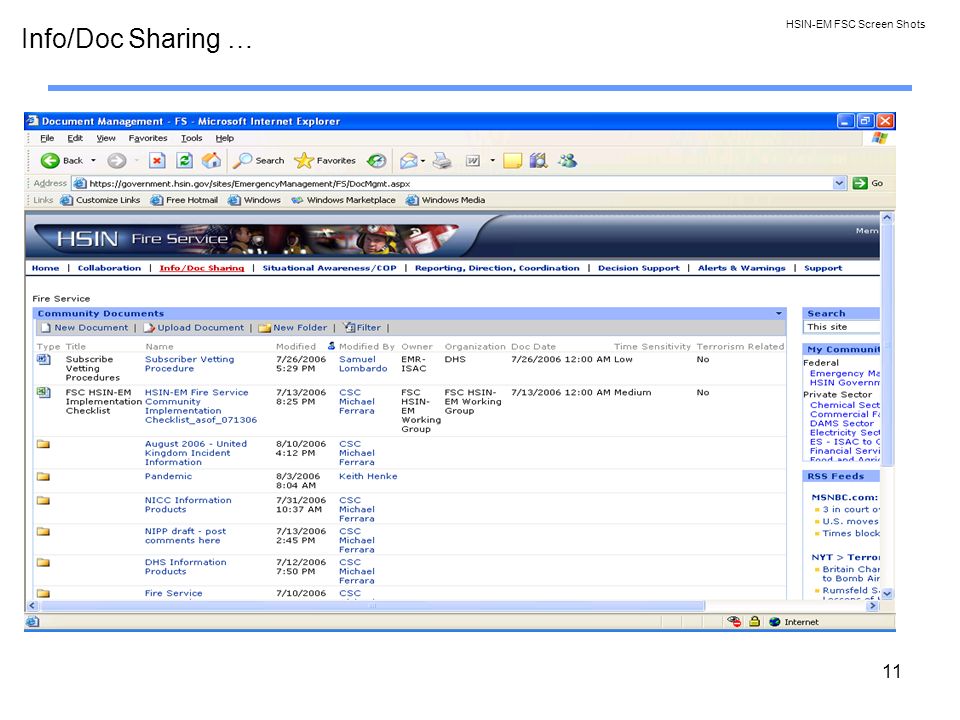Click the folder icon for NIPP draft

43,531
